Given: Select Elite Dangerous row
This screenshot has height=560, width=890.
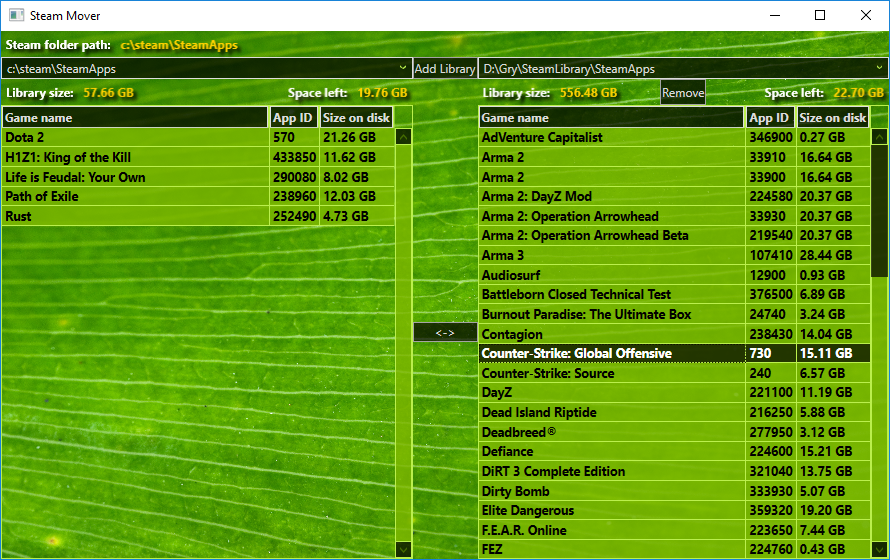Looking at the screenshot, I should click(674, 511).
